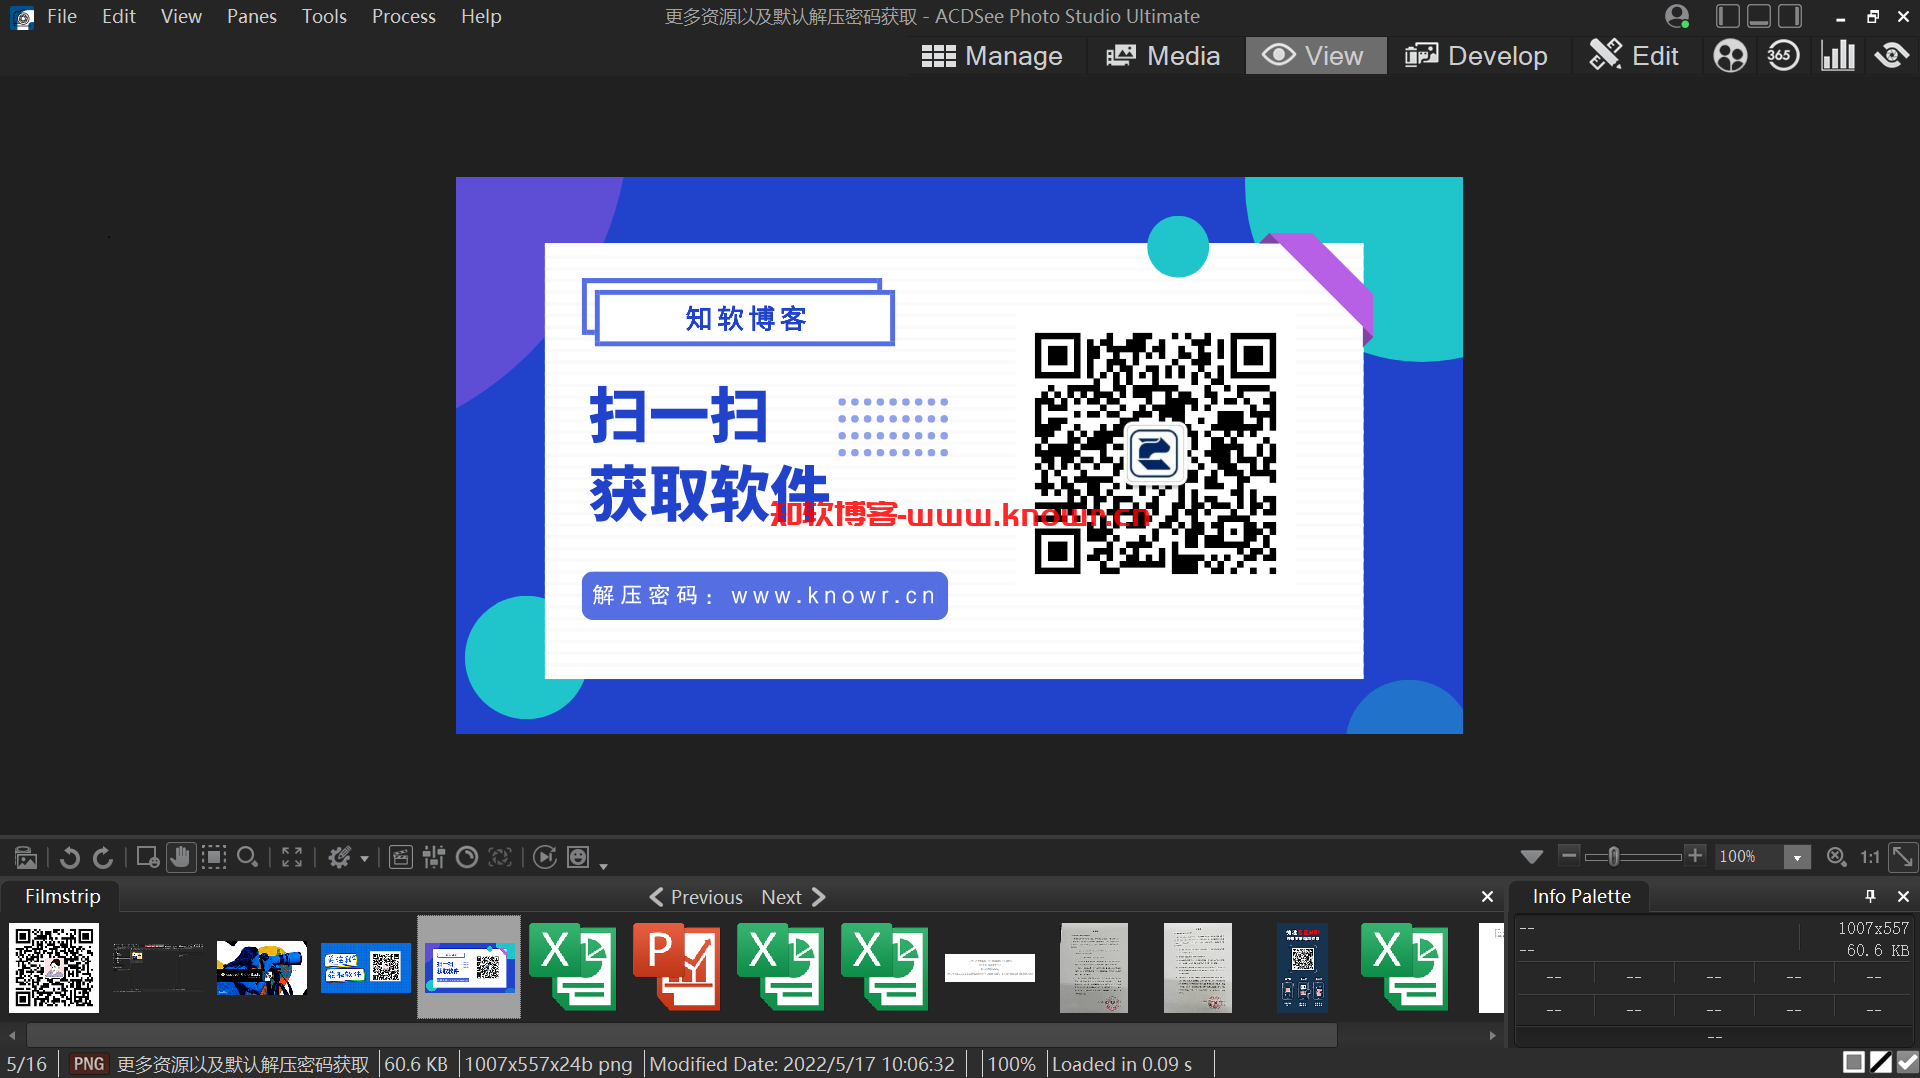Go to Next image in filmstrip
Image resolution: width=1920 pixels, height=1078 pixels.
[793, 897]
